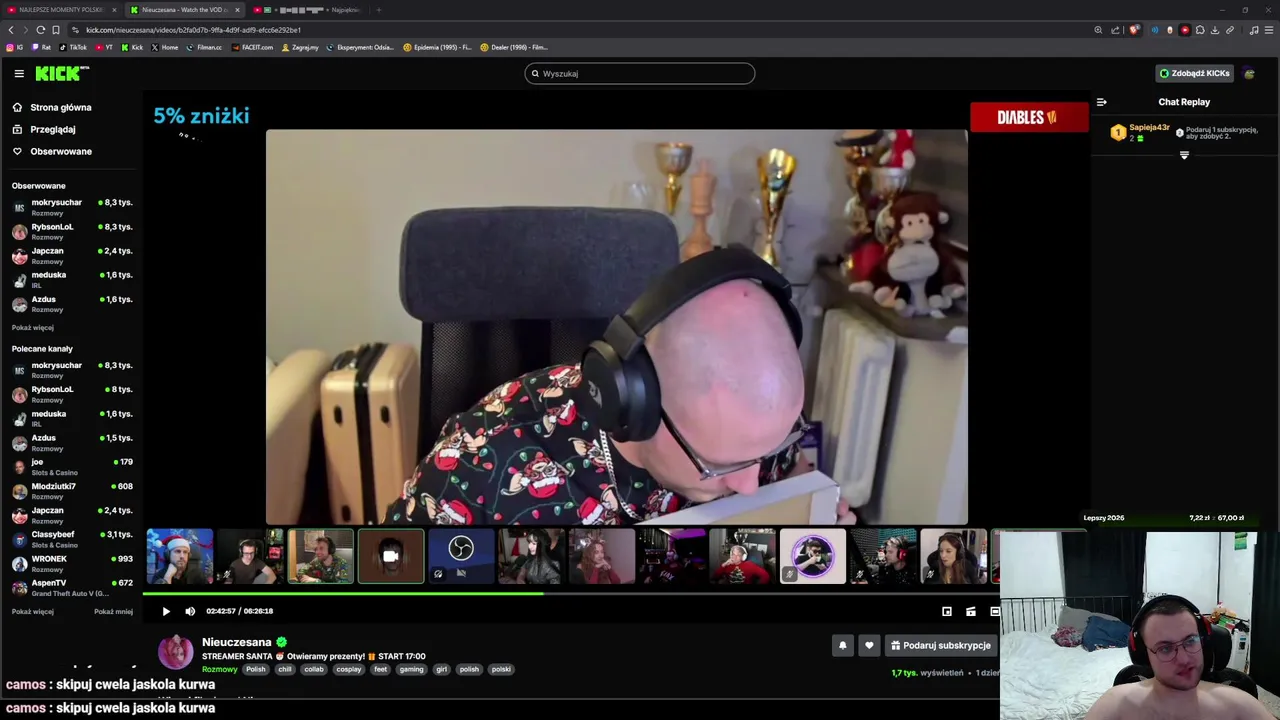Collapse the Chat Replay panel
This screenshot has width=1280, height=720.
tap(1101, 102)
